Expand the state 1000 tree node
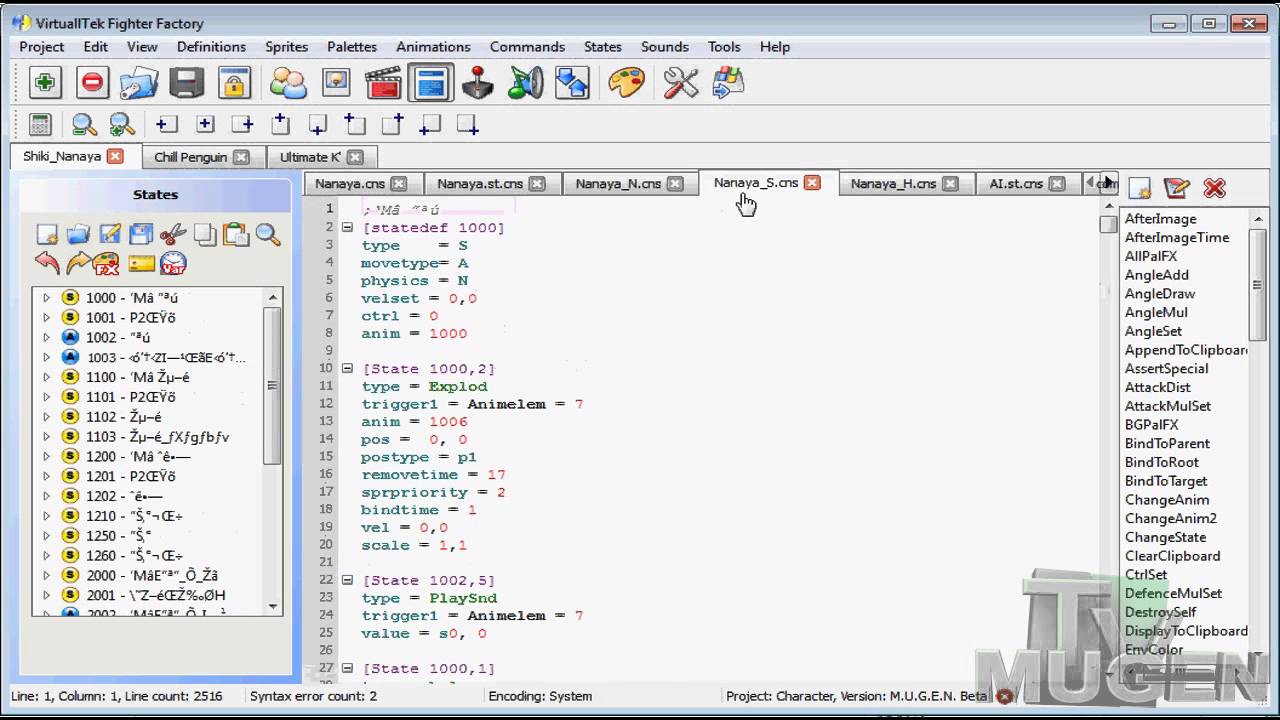 [46, 298]
